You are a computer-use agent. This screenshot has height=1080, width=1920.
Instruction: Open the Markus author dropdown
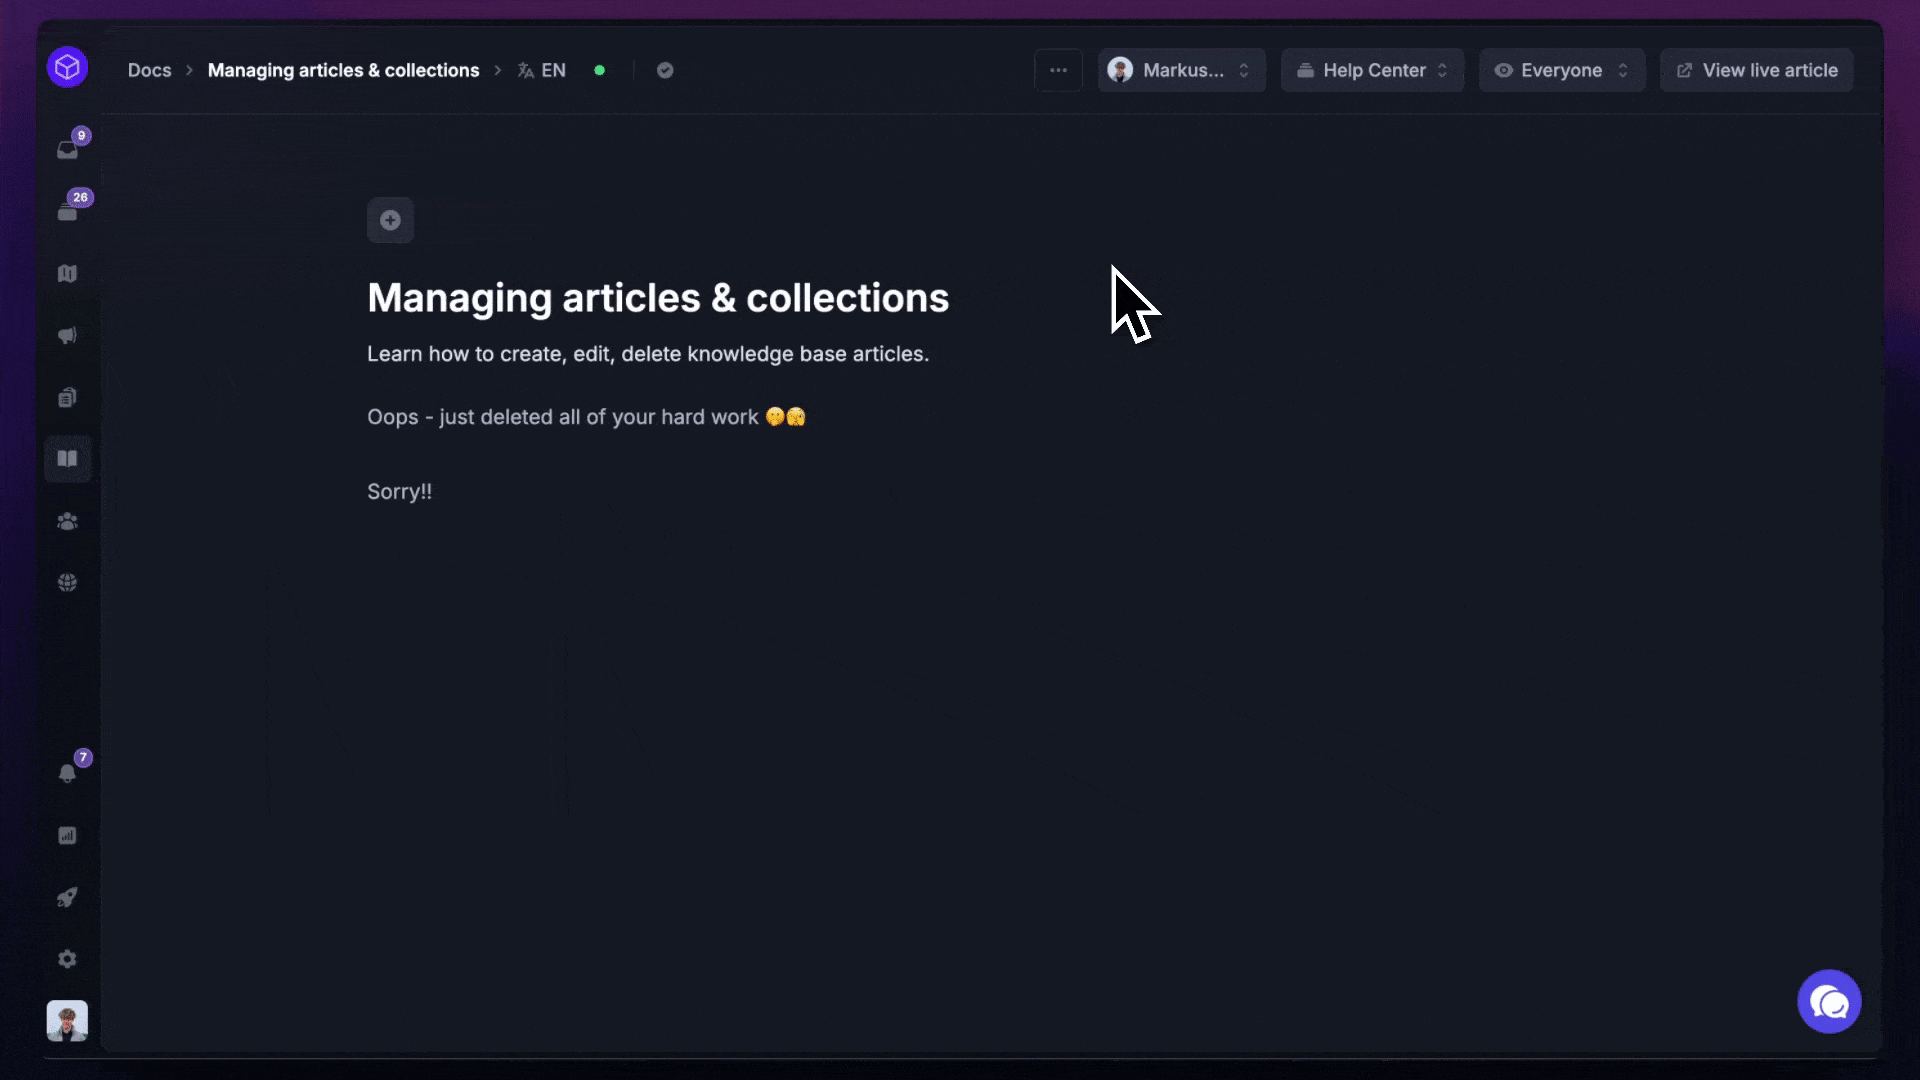(1181, 70)
